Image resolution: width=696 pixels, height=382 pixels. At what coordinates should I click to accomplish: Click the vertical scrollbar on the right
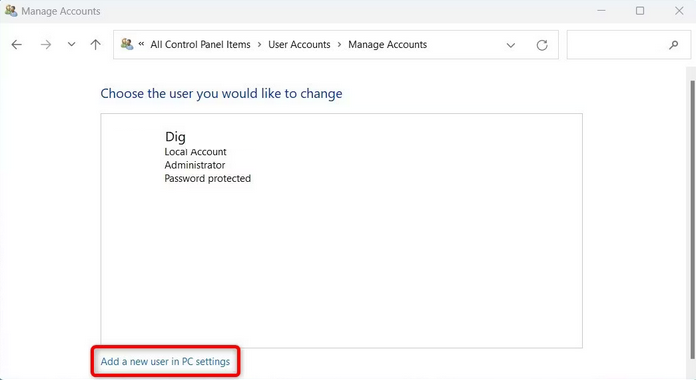[692, 220]
